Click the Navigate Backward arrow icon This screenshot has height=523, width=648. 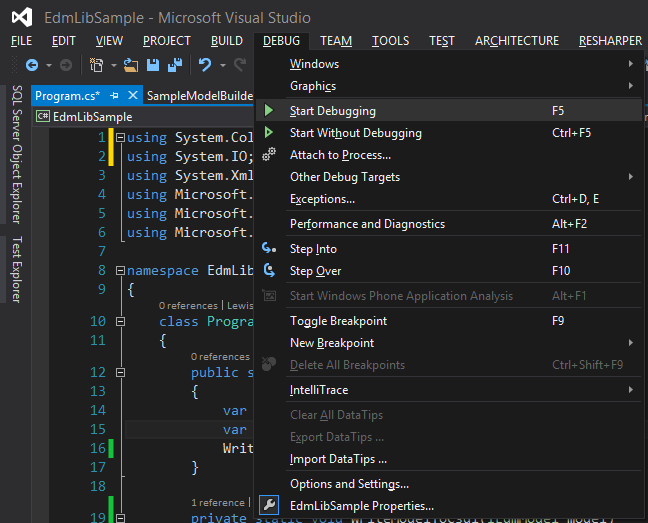tap(32, 65)
